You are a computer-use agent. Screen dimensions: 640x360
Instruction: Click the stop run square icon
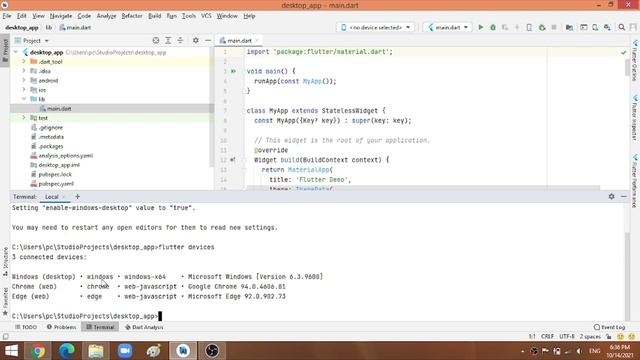click(x=554, y=27)
